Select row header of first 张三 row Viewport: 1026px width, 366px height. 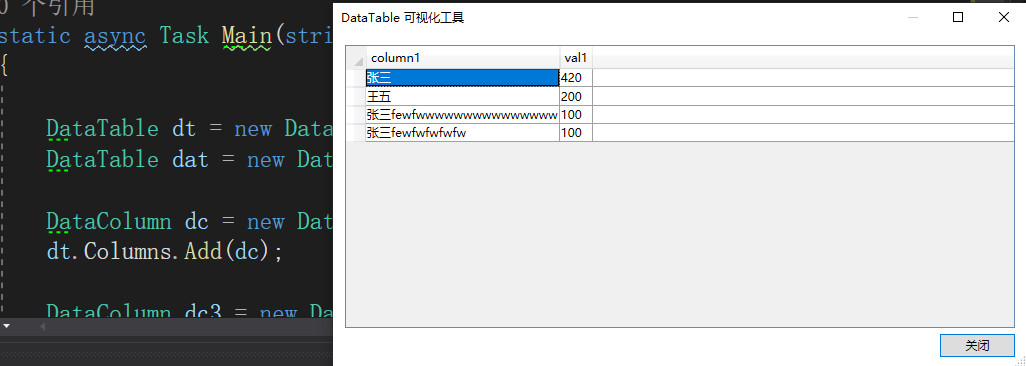click(x=356, y=78)
